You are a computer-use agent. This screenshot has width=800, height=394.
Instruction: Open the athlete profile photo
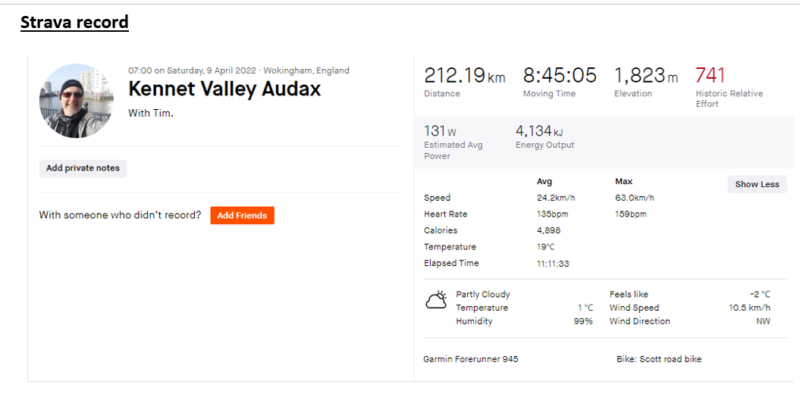(x=77, y=101)
